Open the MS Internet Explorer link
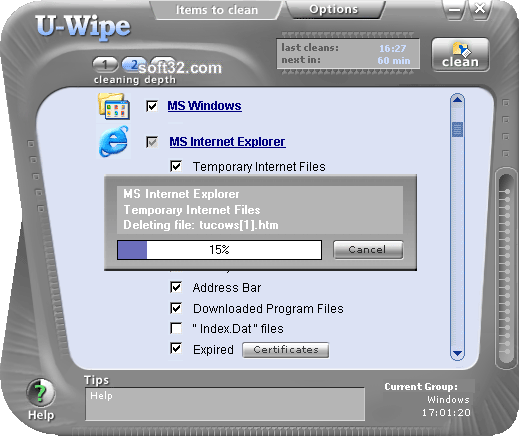Viewport: 519px width, 436px height. tap(227, 142)
